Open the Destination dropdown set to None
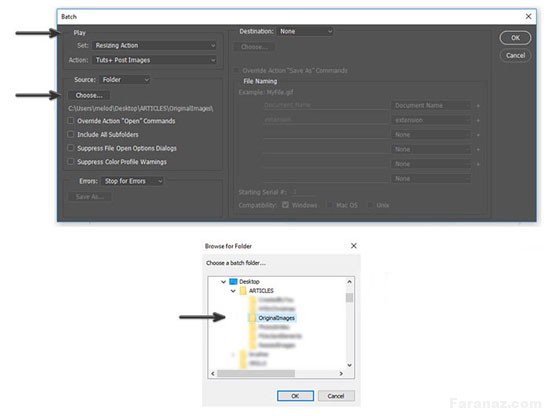The image size is (550, 416). (305, 32)
